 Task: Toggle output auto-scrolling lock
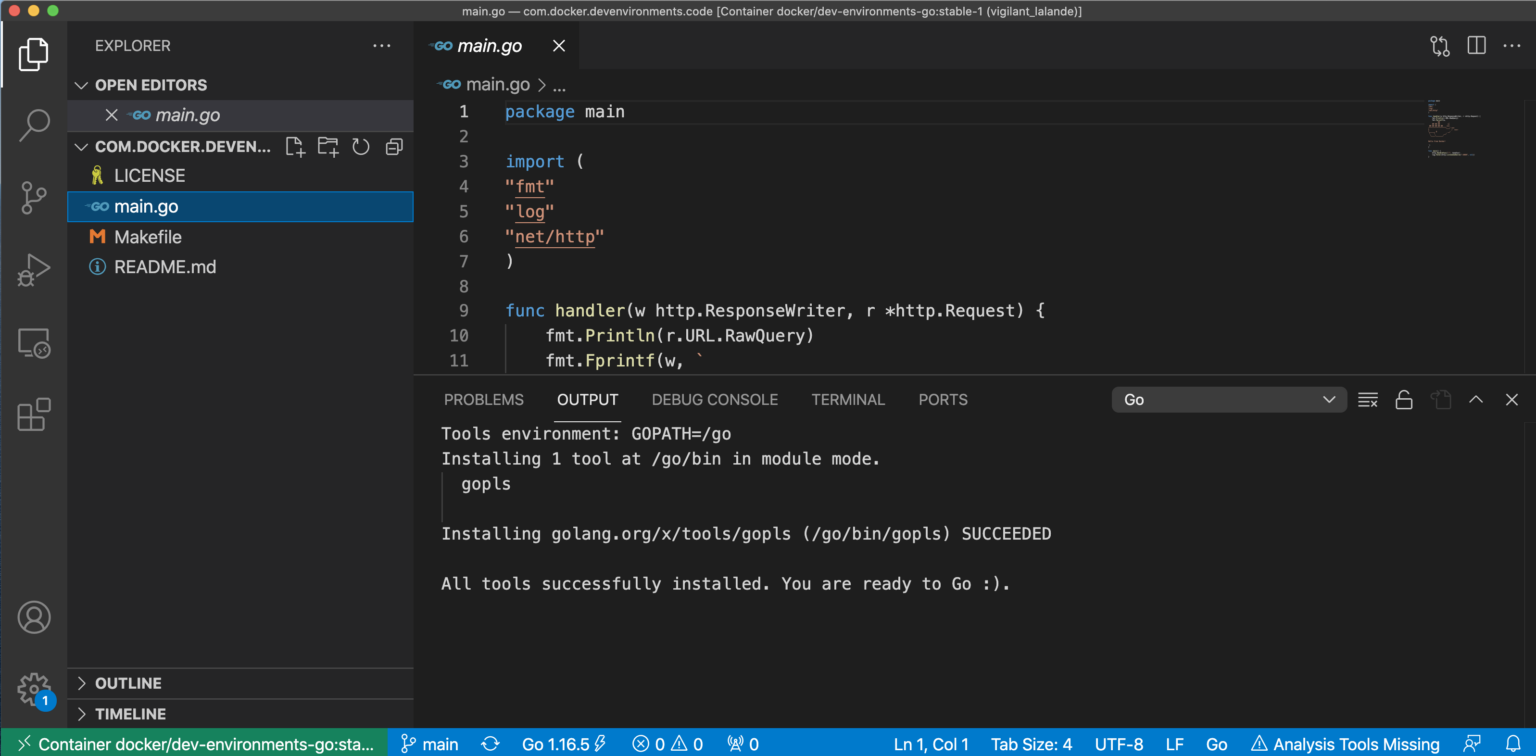click(1403, 399)
